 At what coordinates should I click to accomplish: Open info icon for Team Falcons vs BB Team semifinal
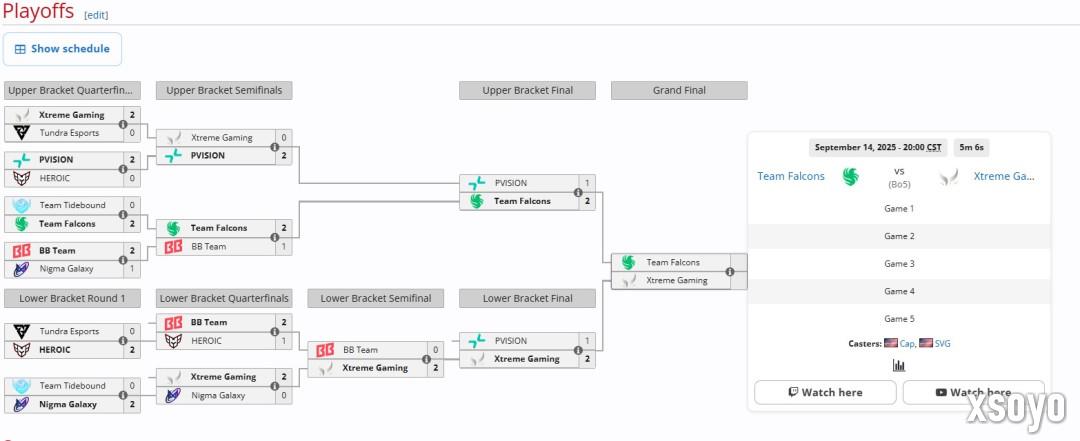point(274,237)
